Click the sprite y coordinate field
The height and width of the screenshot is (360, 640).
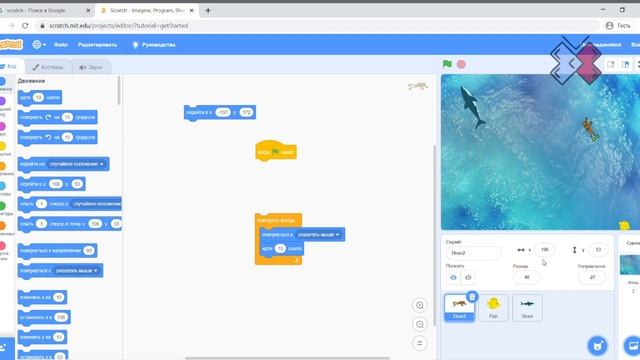point(598,250)
